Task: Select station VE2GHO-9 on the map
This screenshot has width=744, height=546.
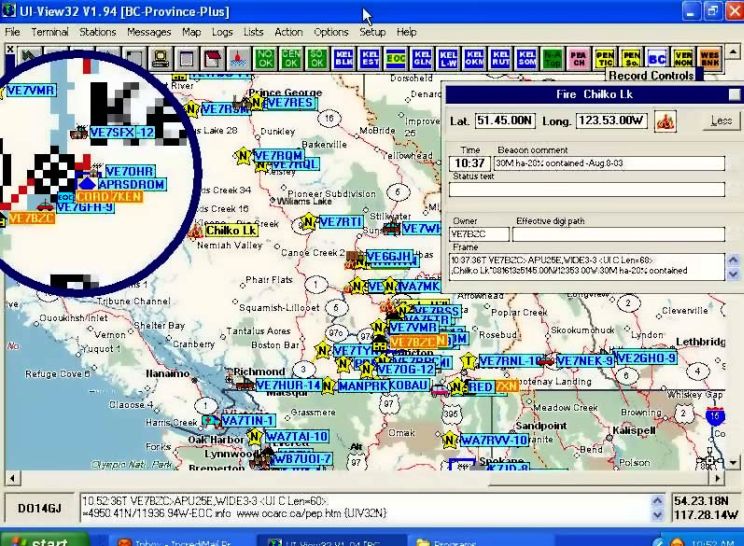Action: [646, 358]
